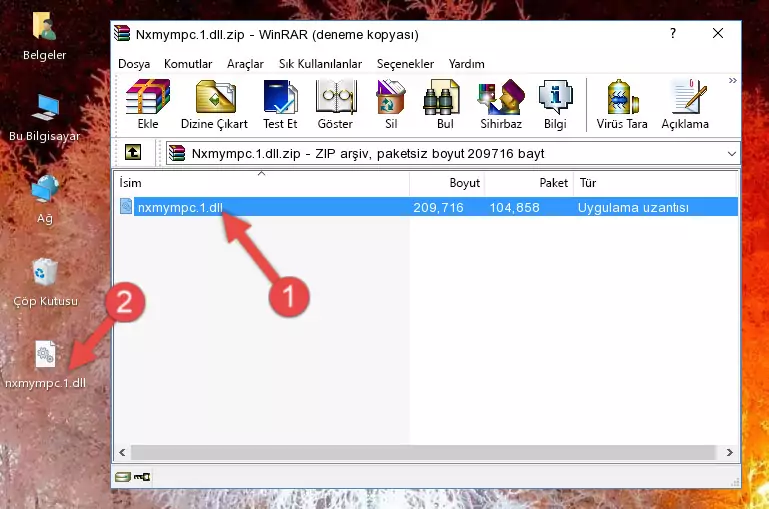The height and width of the screenshot is (509, 769).
Task: Click the horizontal scrollbar track
Action: (x=423, y=453)
